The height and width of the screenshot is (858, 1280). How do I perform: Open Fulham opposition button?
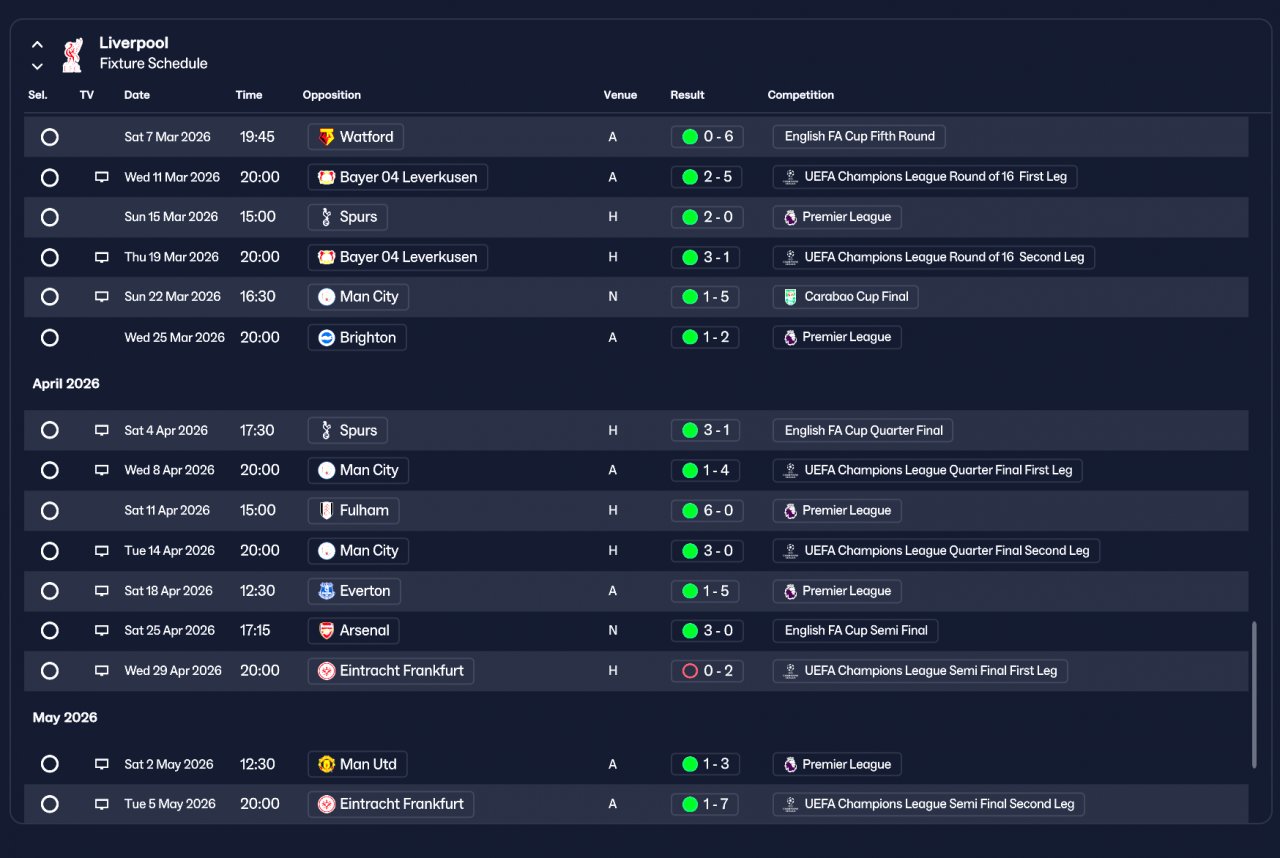pos(353,511)
